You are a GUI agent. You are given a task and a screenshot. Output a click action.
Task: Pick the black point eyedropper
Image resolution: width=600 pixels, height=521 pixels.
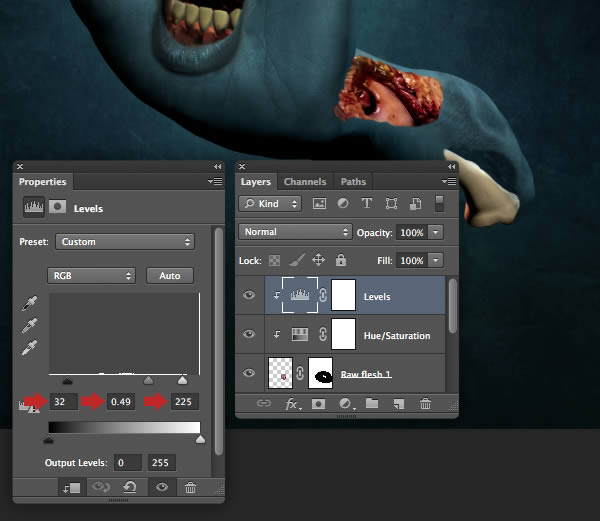[29, 303]
